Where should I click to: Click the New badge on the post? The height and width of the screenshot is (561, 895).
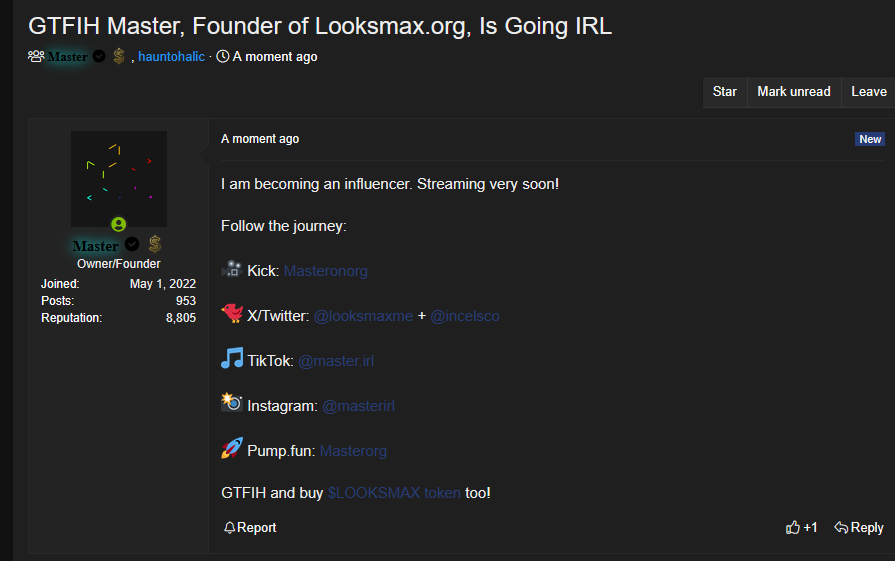[x=870, y=139]
